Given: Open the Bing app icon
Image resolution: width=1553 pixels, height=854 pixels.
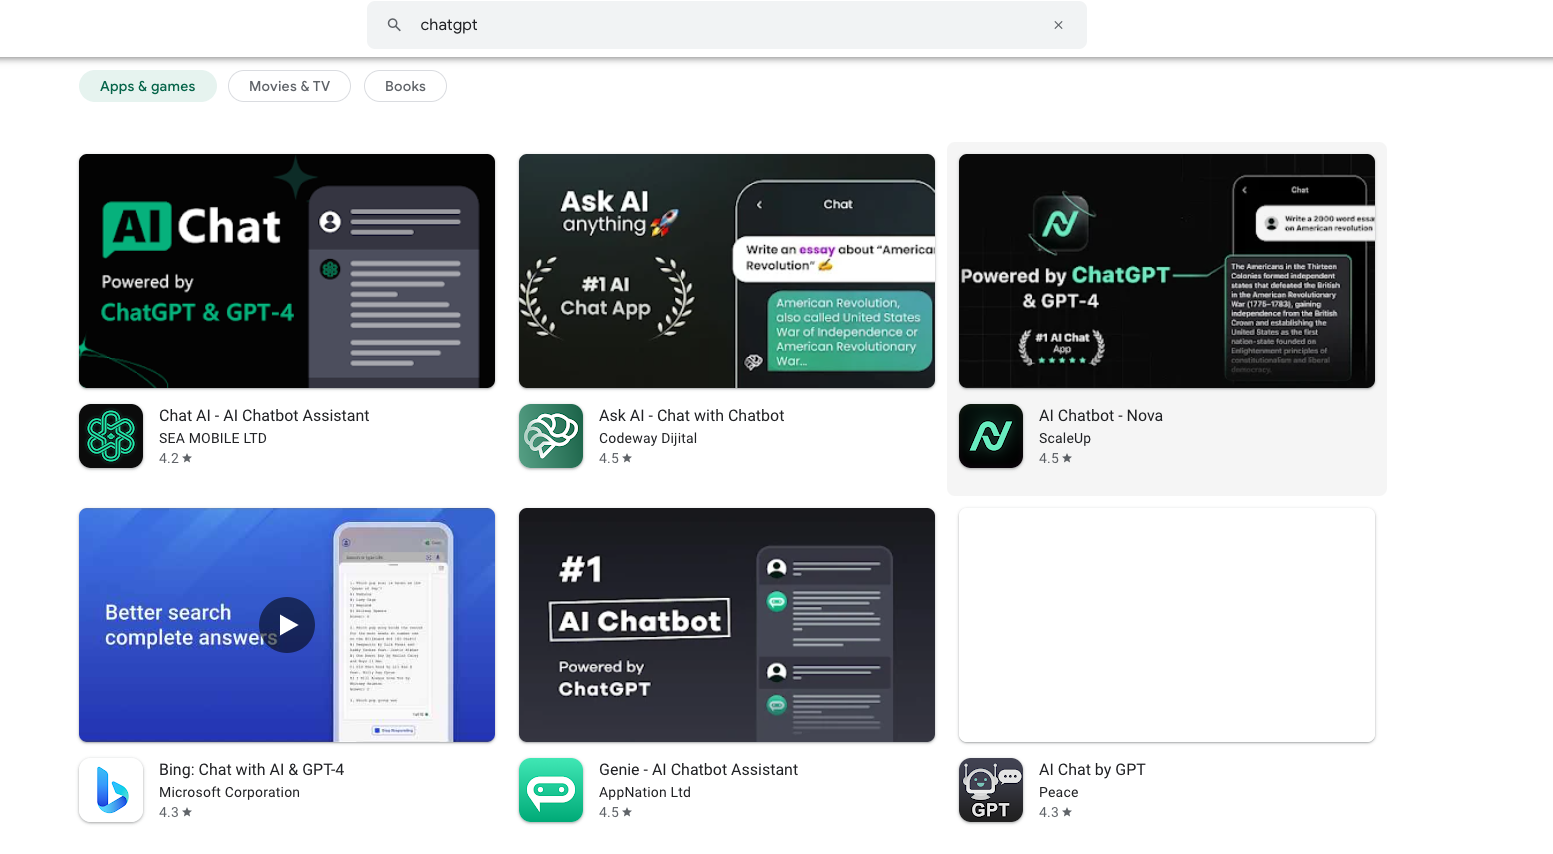Looking at the screenshot, I should 111,790.
